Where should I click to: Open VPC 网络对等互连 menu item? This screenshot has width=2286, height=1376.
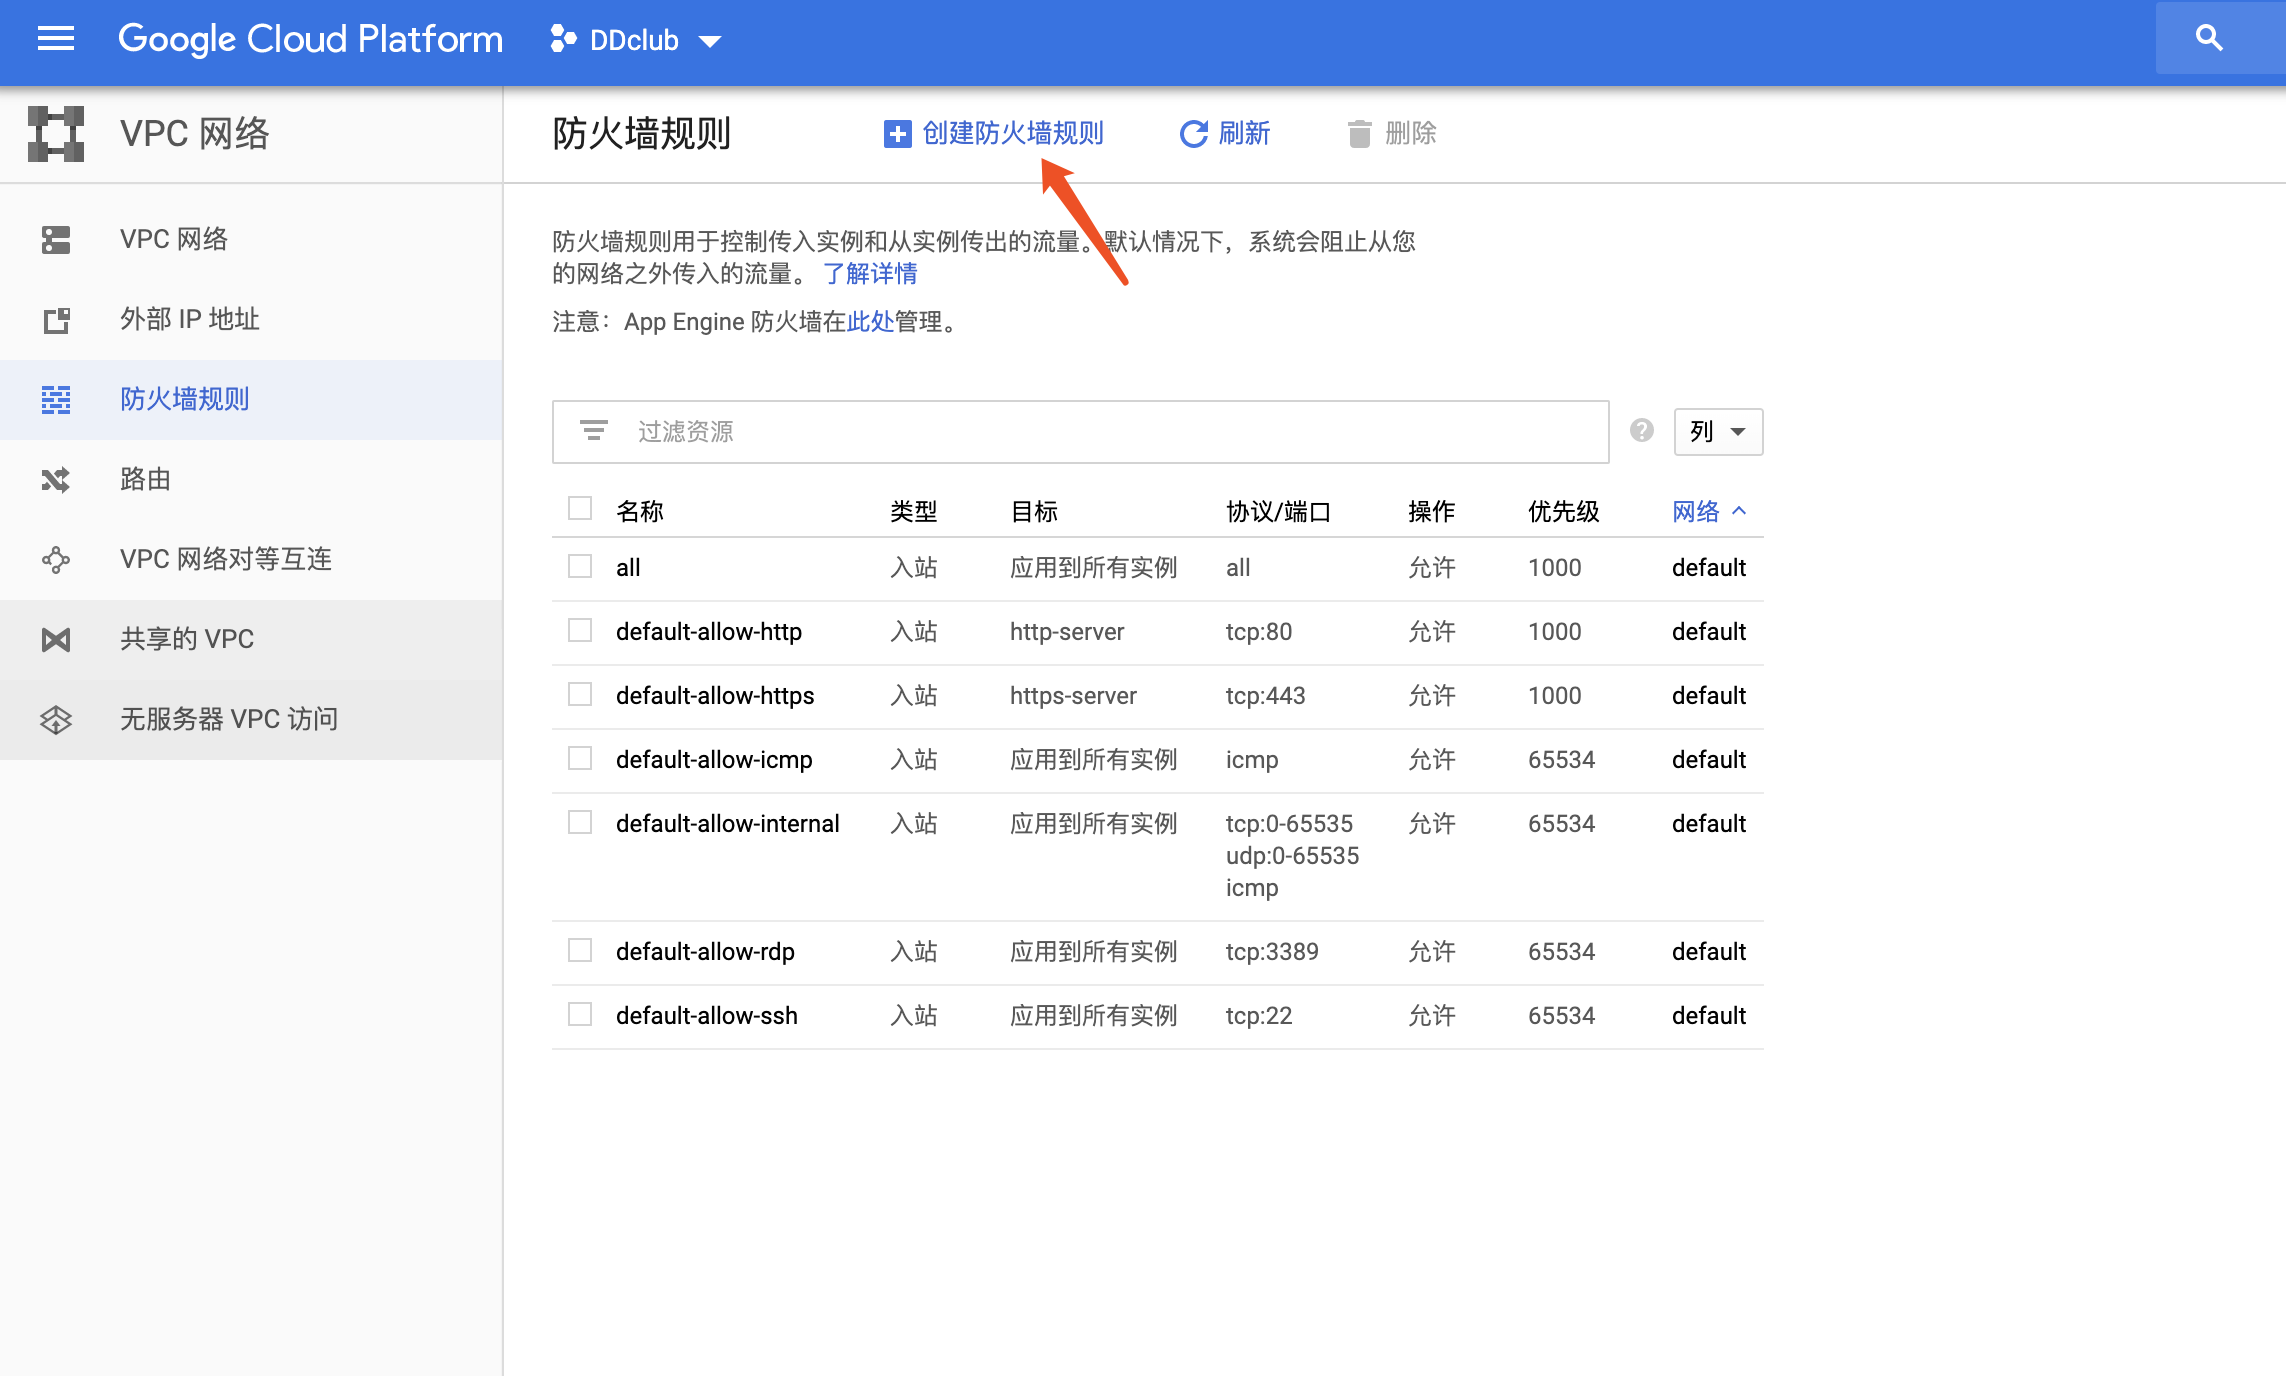click(251, 559)
